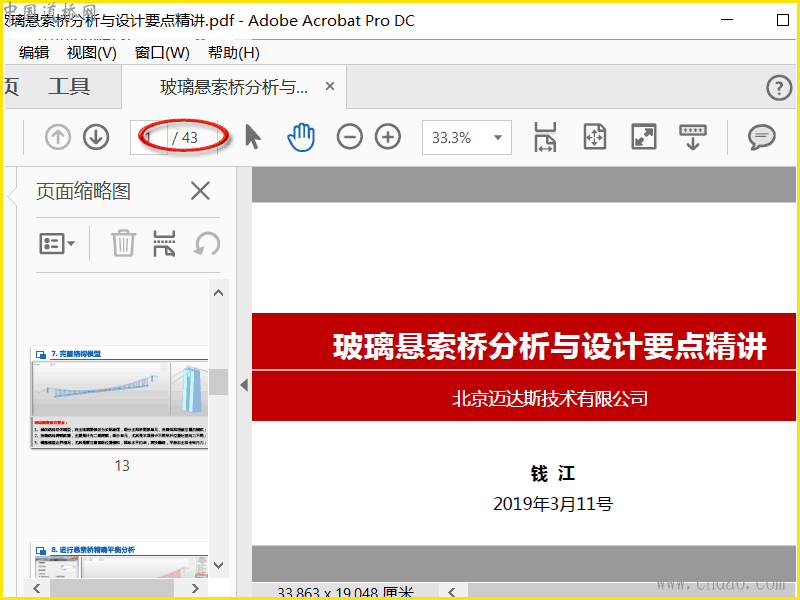Click the page number input field
Image resolution: width=800 pixels, height=600 pixels.
[x=148, y=137]
